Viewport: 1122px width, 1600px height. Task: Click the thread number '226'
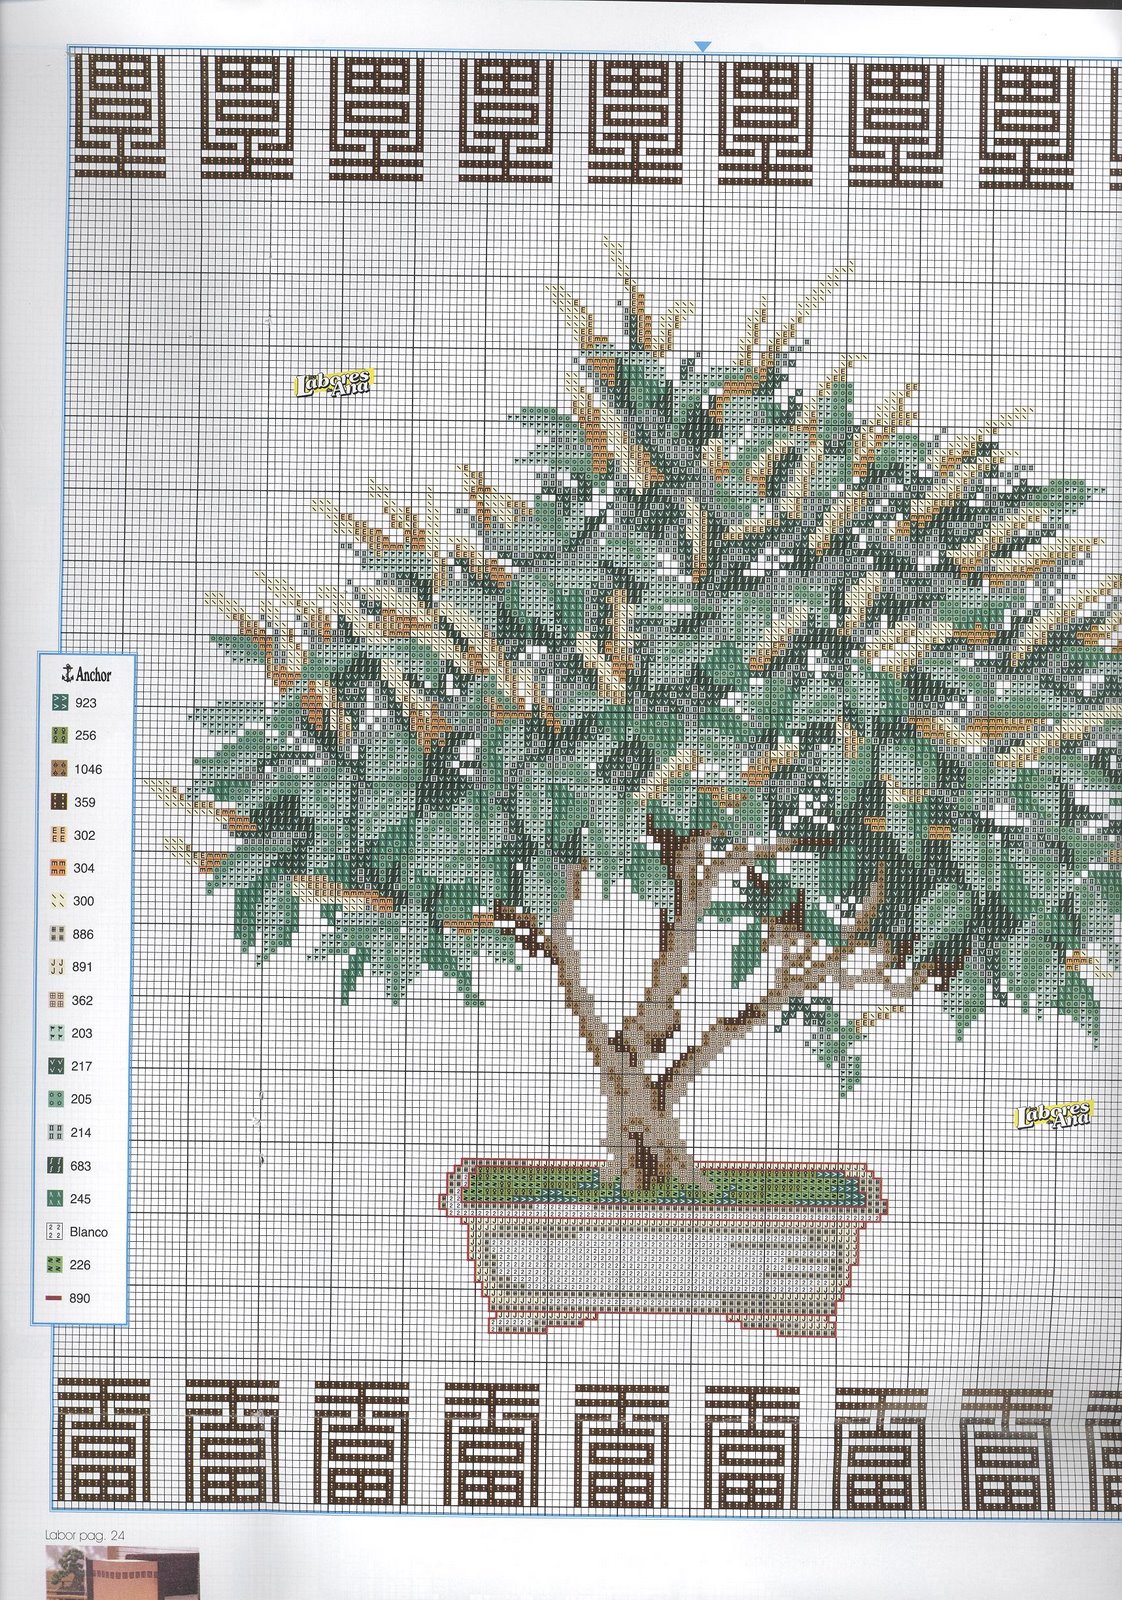tap(80, 1265)
